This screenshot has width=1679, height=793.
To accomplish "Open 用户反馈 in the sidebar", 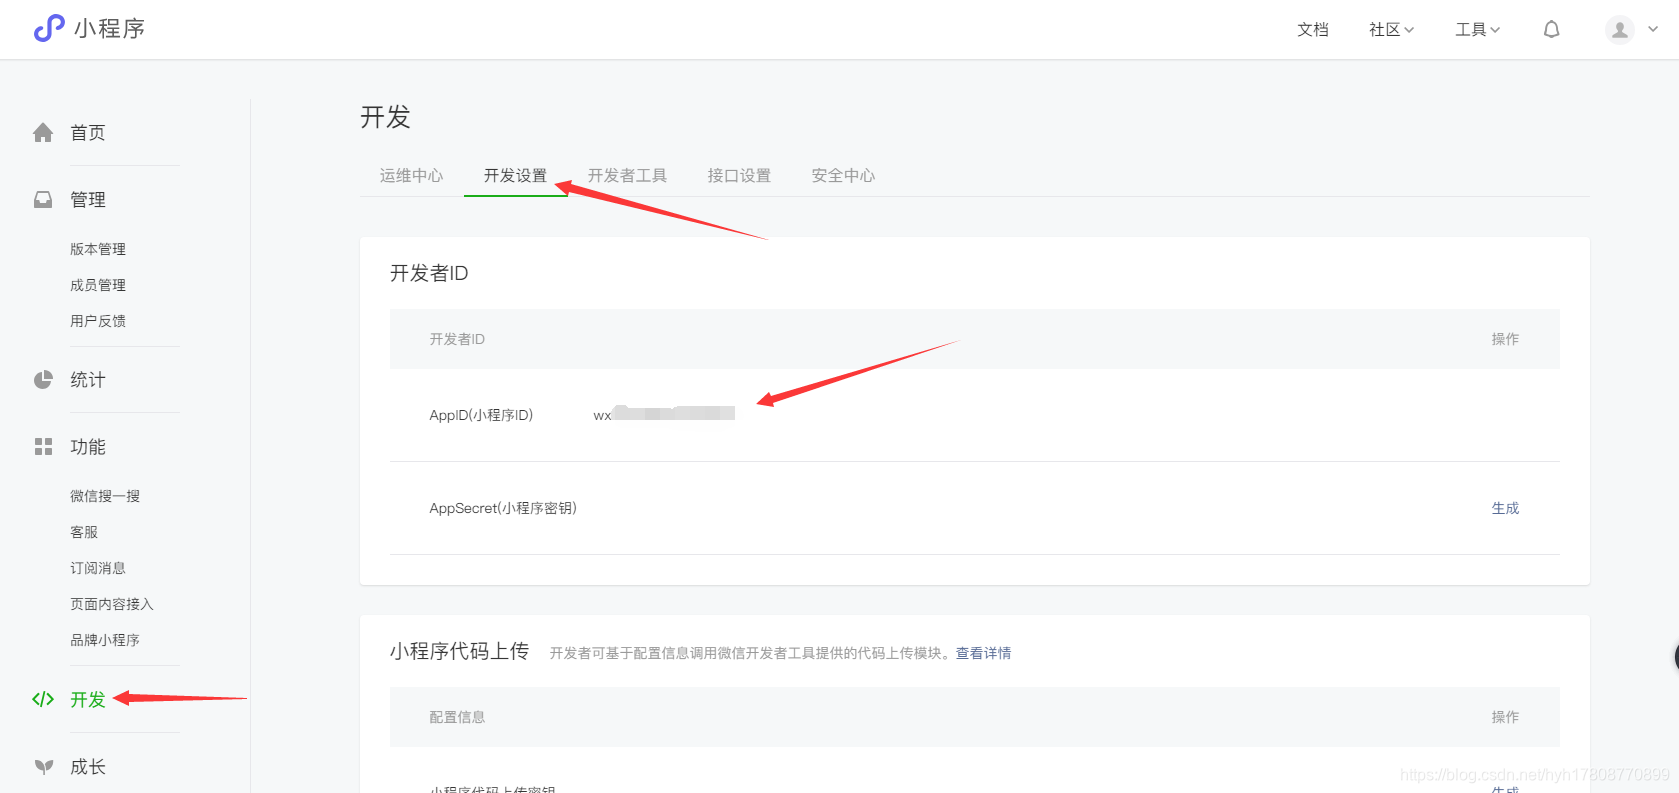I will point(98,321).
